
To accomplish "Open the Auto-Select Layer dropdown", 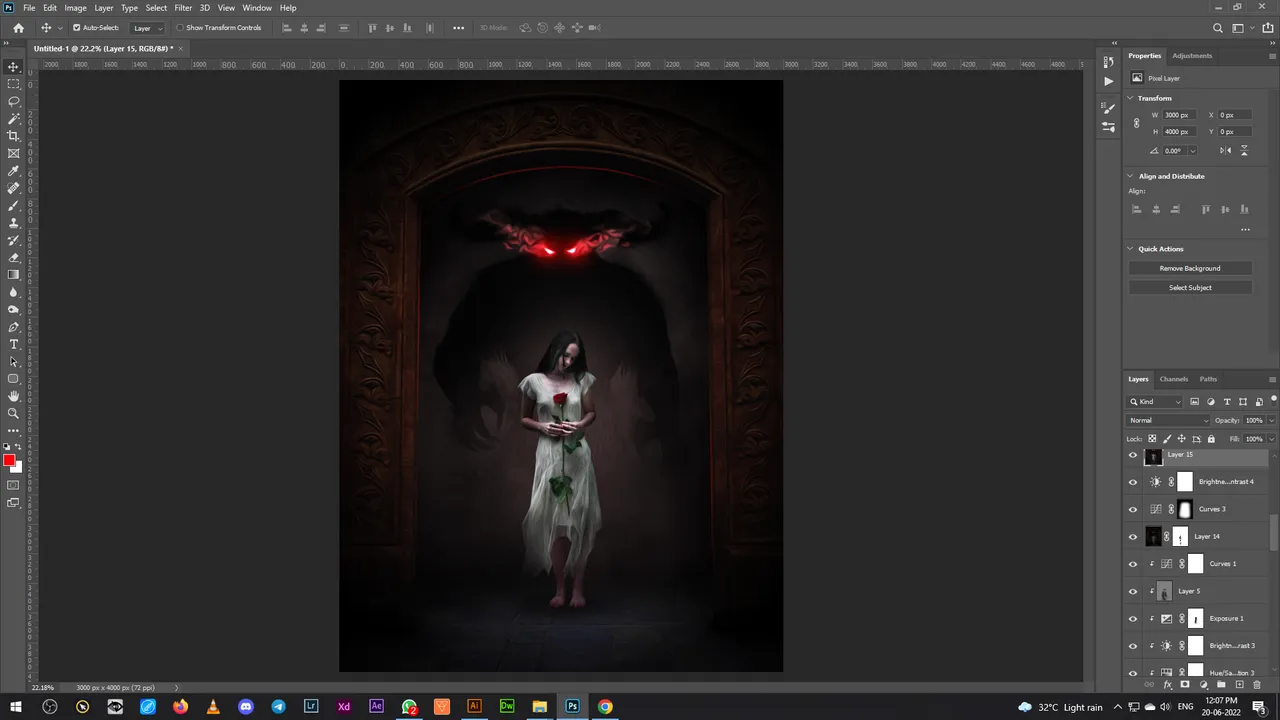I will click(x=147, y=28).
